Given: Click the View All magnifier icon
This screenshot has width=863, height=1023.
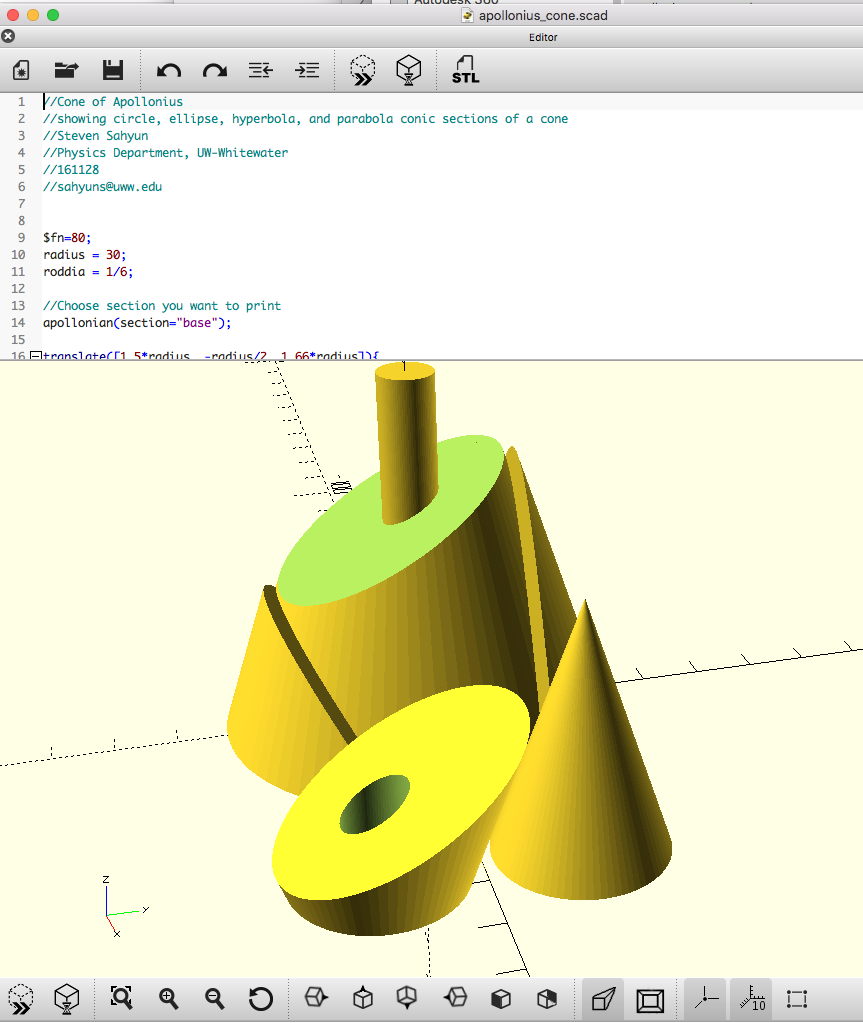Looking at the screenshot, I should tap(121, 998).
